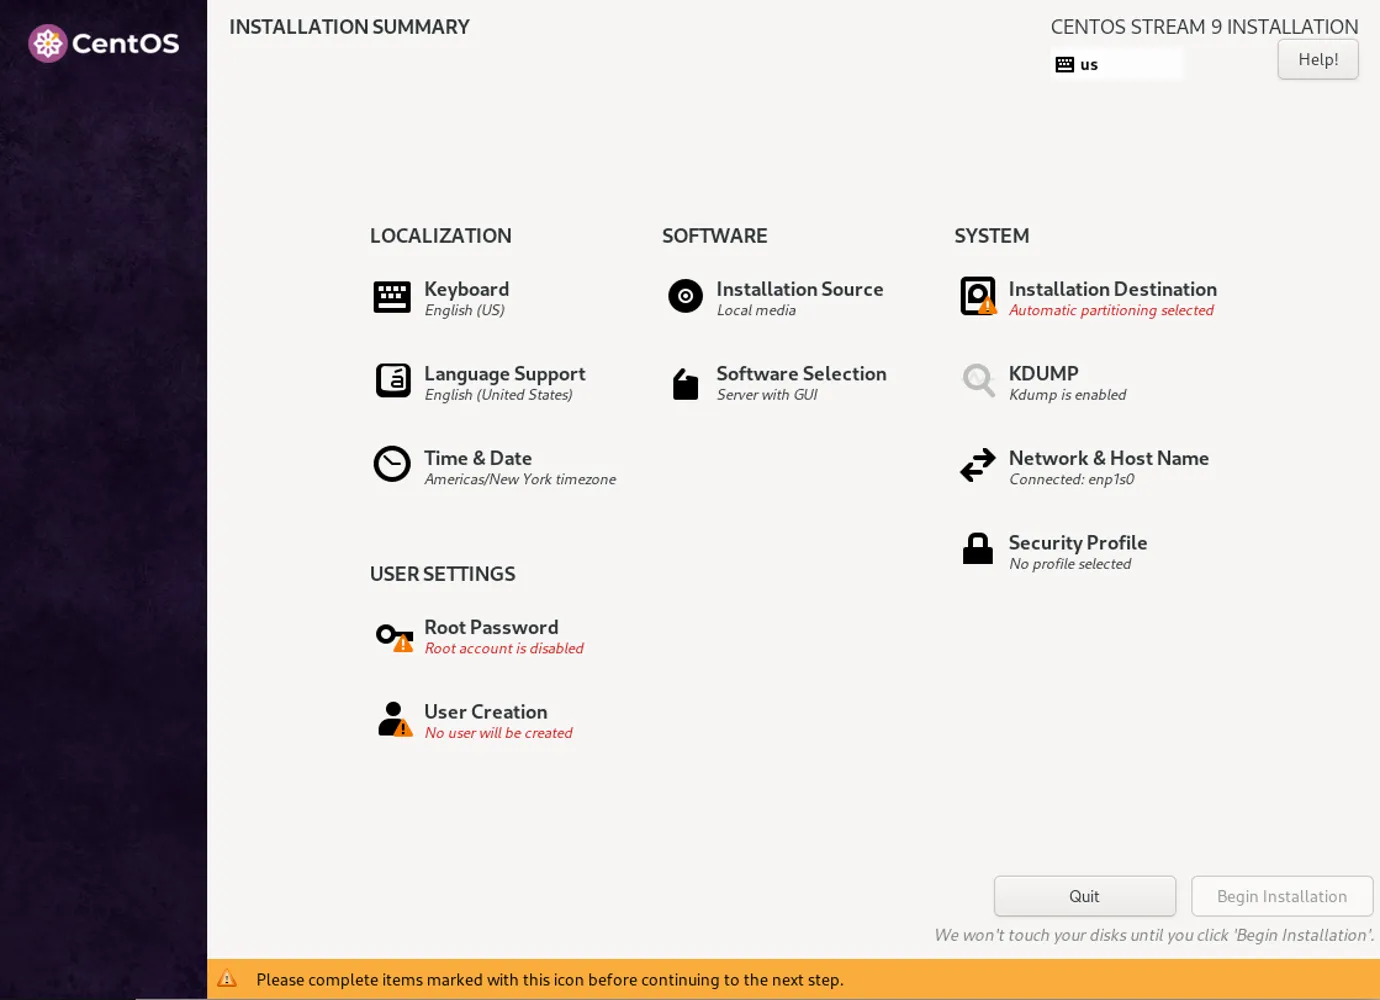1380x1000 pixels.
Task: Click the Installation Destination disk icon
Action: (x=978, y=296)
